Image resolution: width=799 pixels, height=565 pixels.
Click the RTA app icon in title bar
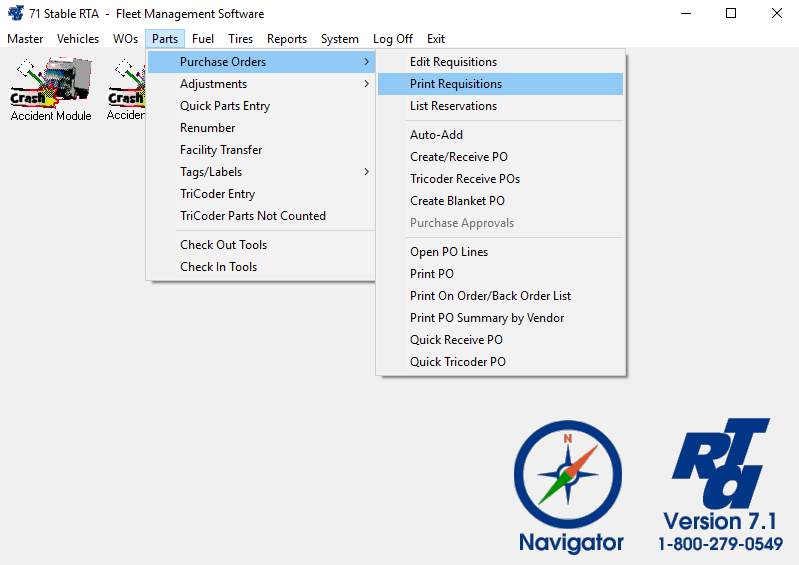pyautogui.click(x=16, y=14)
